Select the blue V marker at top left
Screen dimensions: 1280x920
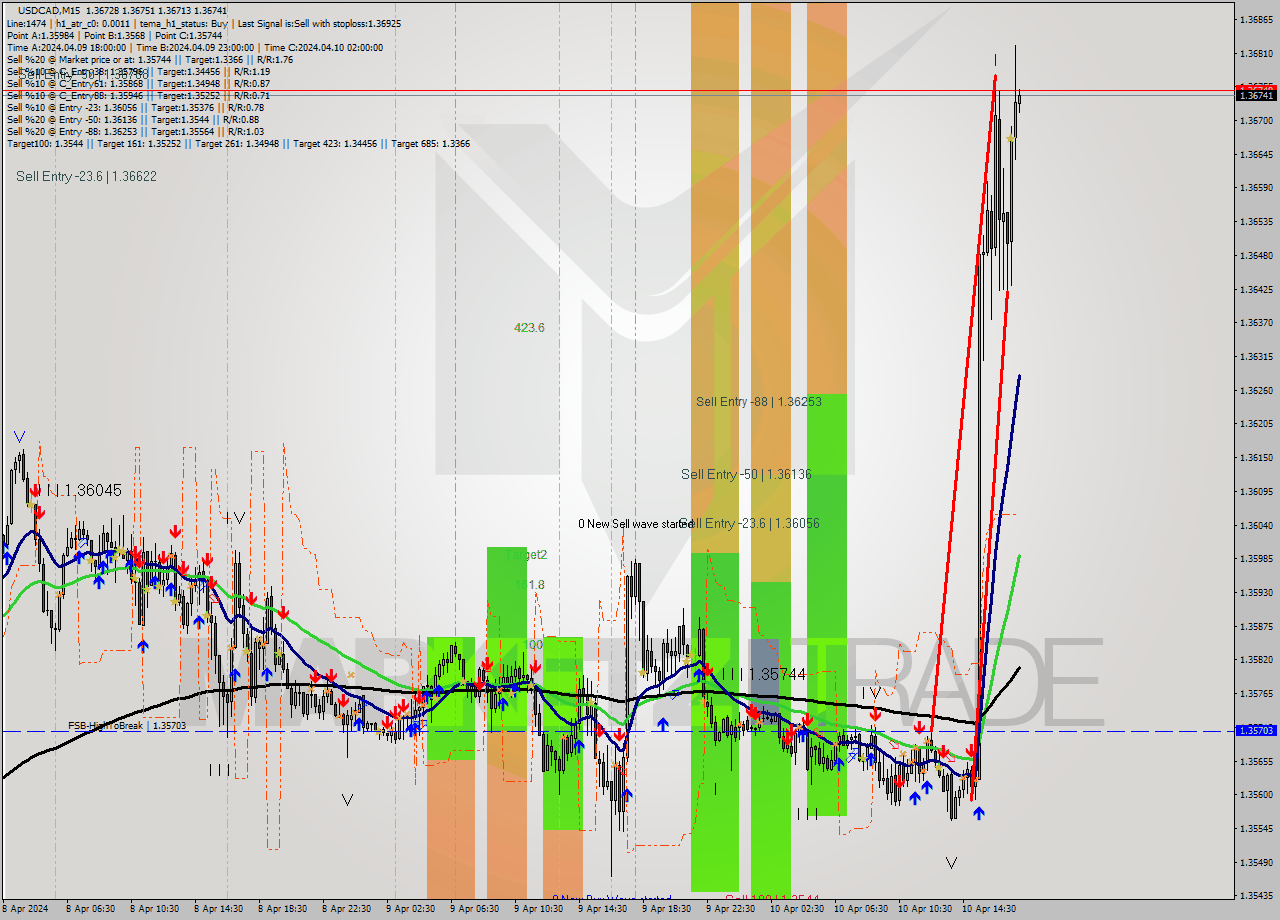(18, 437)
